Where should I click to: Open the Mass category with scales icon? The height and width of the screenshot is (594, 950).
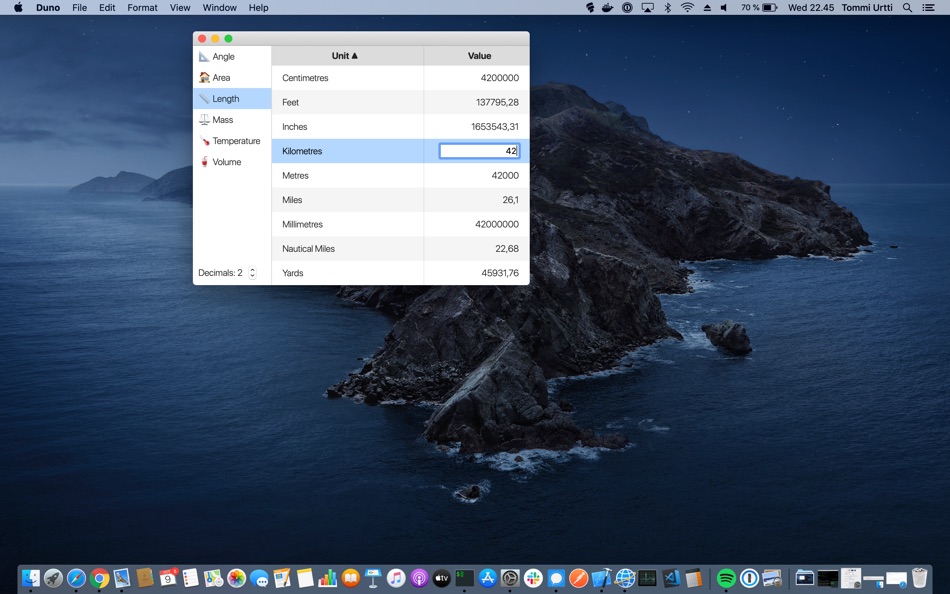click(222, 120)
